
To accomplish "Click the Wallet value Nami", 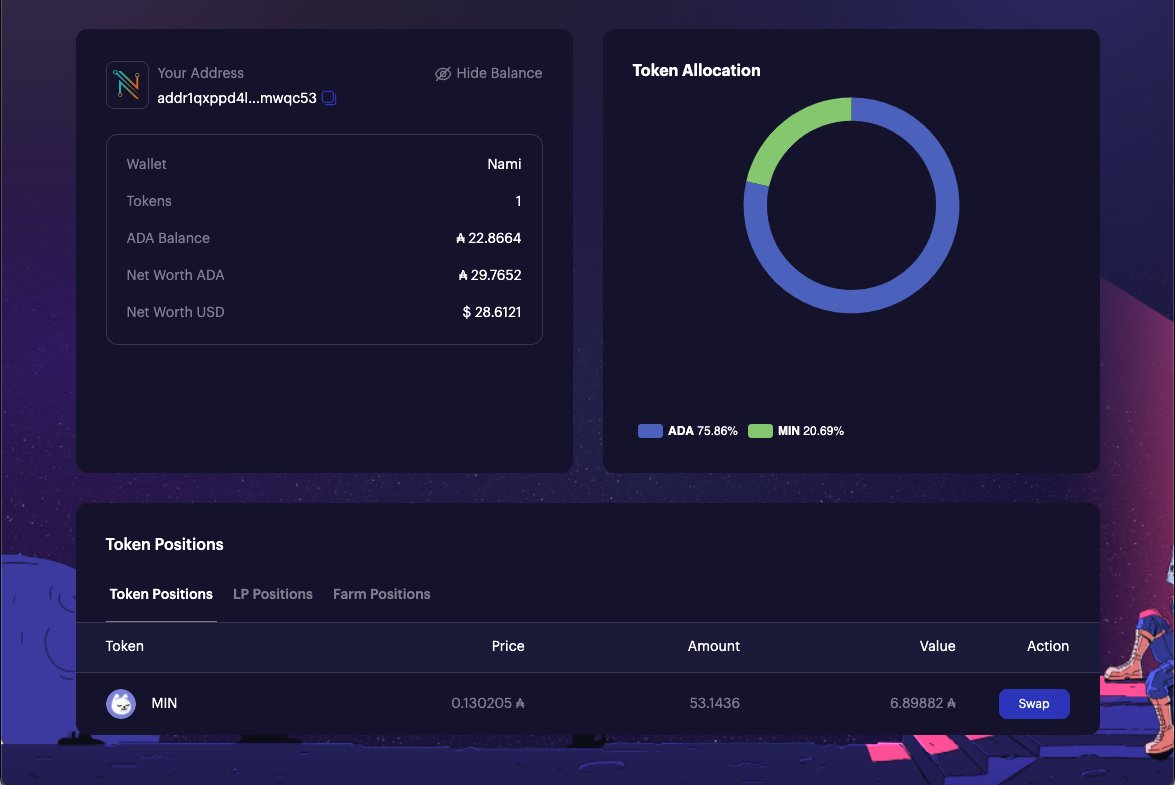I will pyautogui.click(x=504, y=164).
